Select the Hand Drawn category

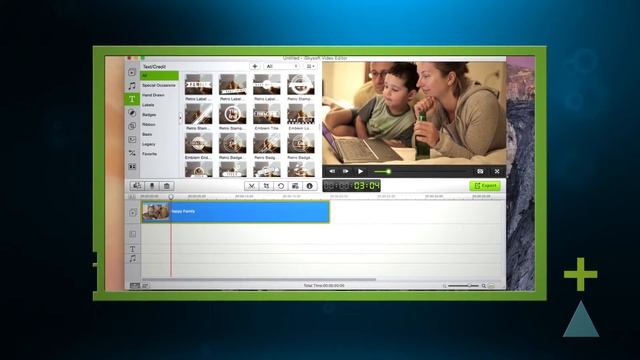click(153, 95)
